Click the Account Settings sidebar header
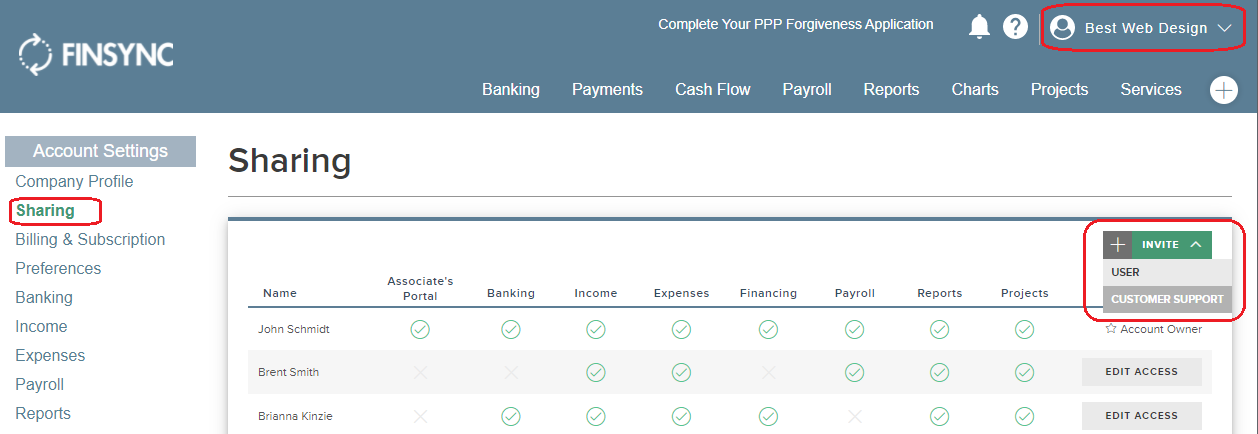This screenshot has width=1258, height=434. pyautogui.click(x=100, y=151)
